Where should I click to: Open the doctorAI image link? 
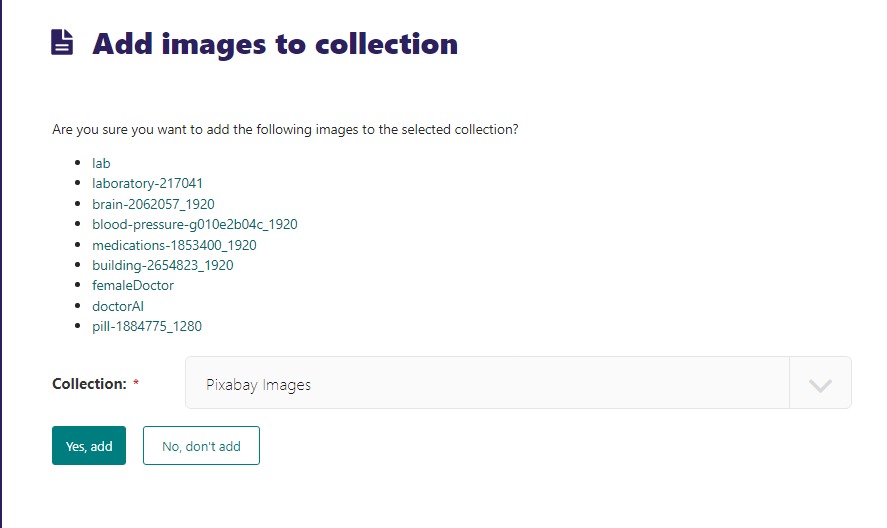tap(118, 306)
